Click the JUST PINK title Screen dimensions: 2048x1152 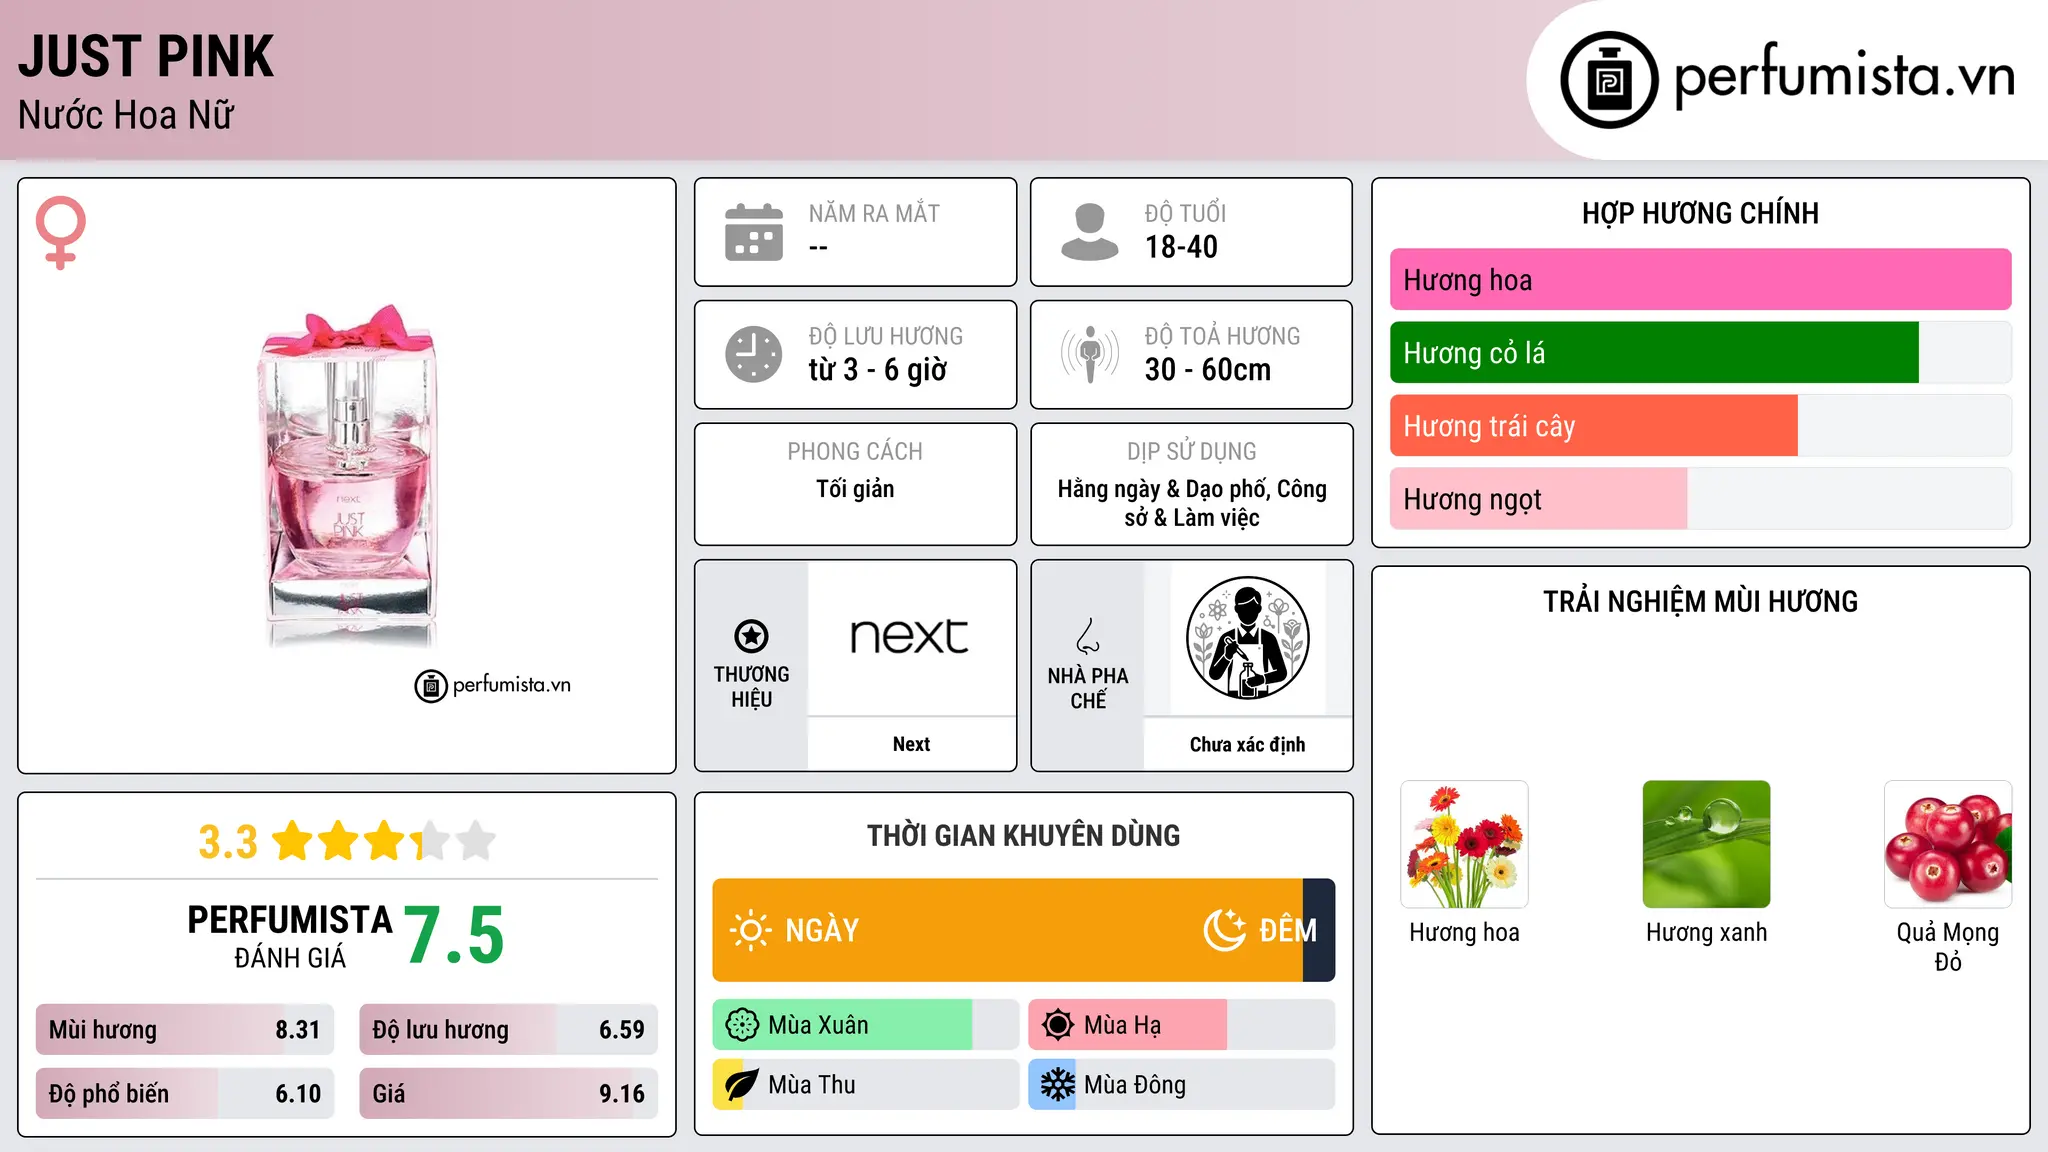click(146, 57)
